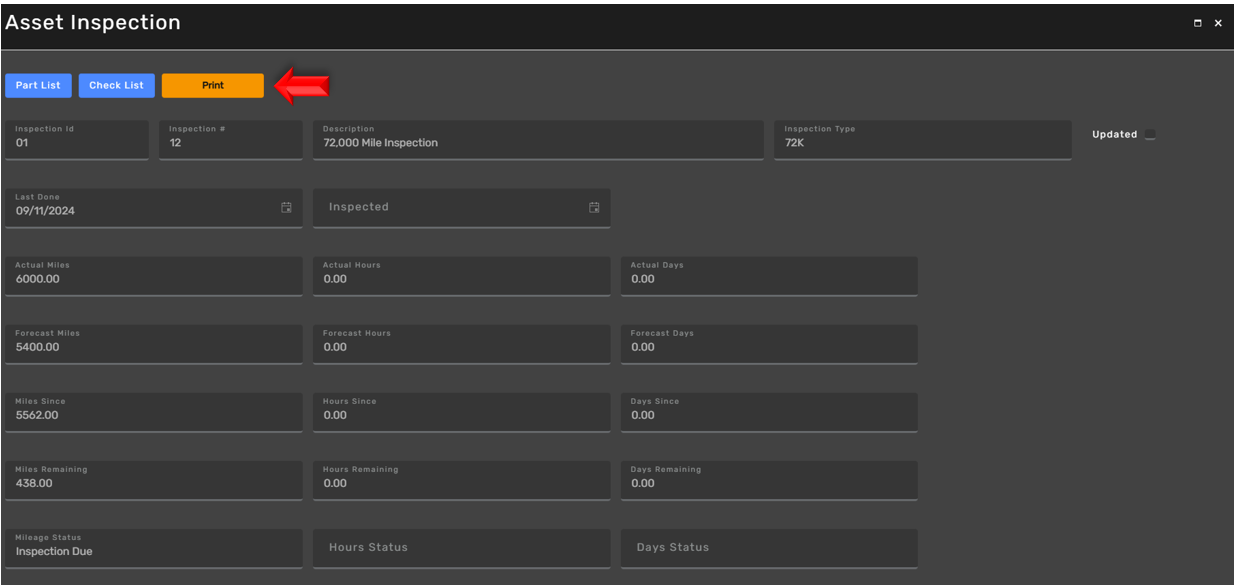Click the Miles Since field
The width and height of the screenshot is (1234, 585).
click(x=154, y=412)
